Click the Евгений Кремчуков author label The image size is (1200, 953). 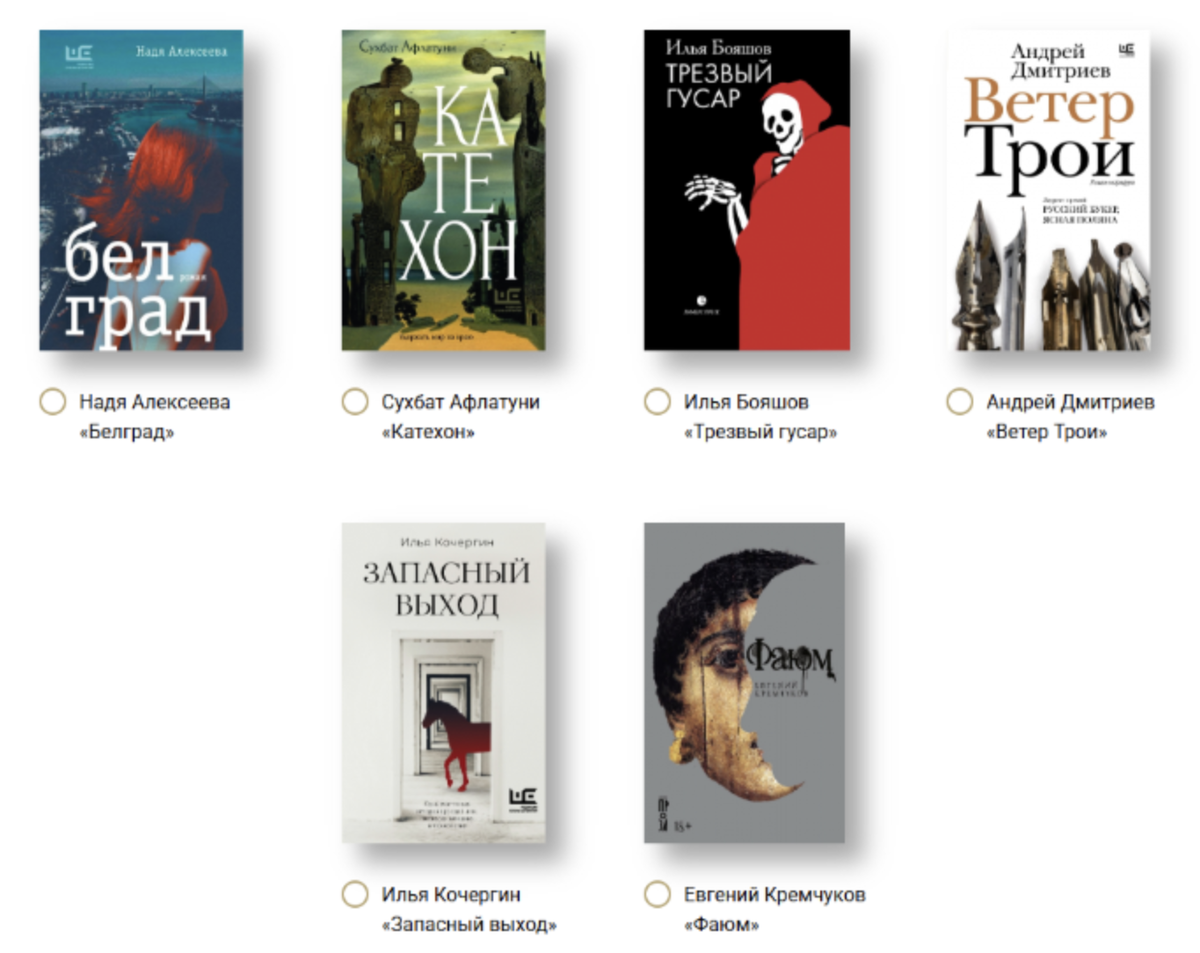[x=775, y=894]
